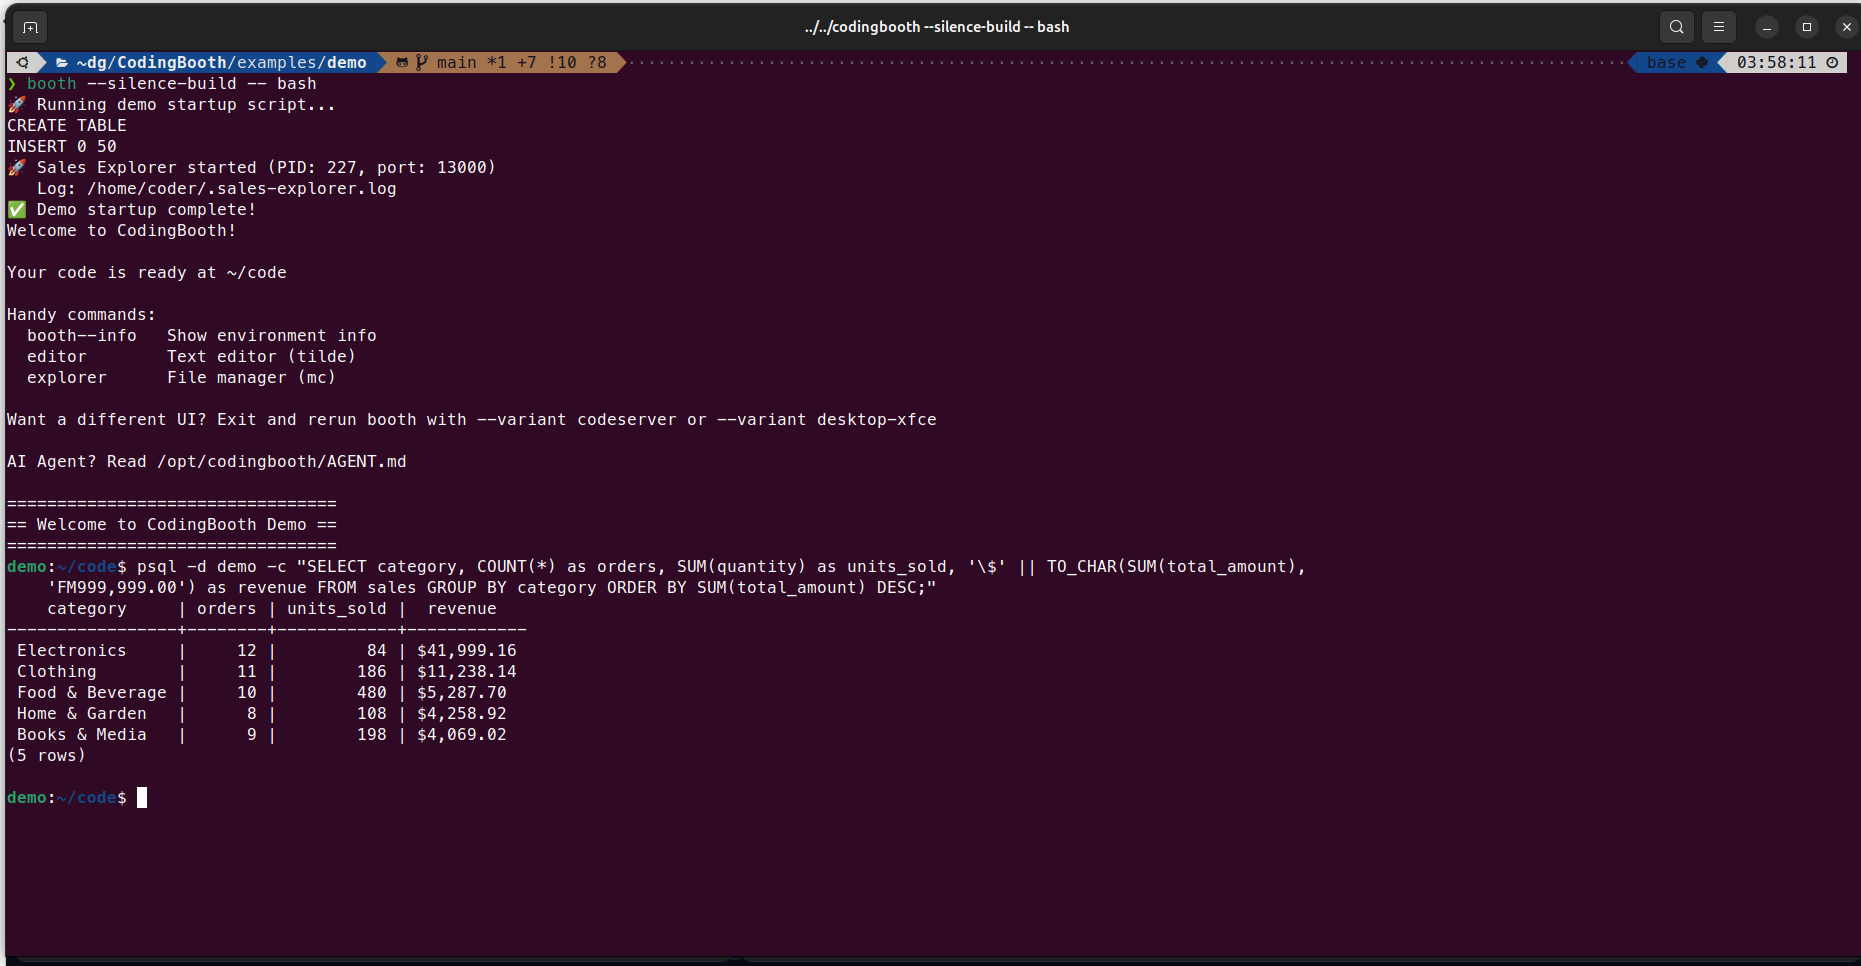Minimize the terminal window
This screenshot has height=966, width=1861.
(x=1767, y=27)
